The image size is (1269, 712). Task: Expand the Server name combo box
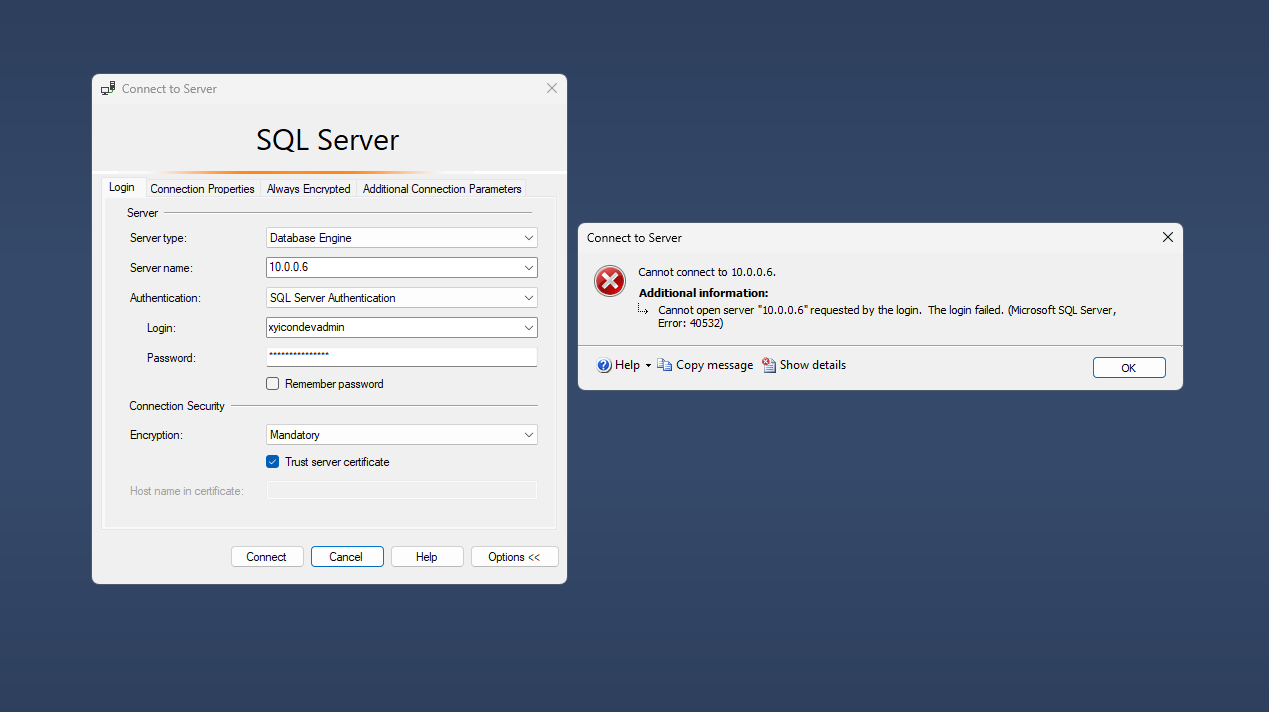(x=529, y=268)
